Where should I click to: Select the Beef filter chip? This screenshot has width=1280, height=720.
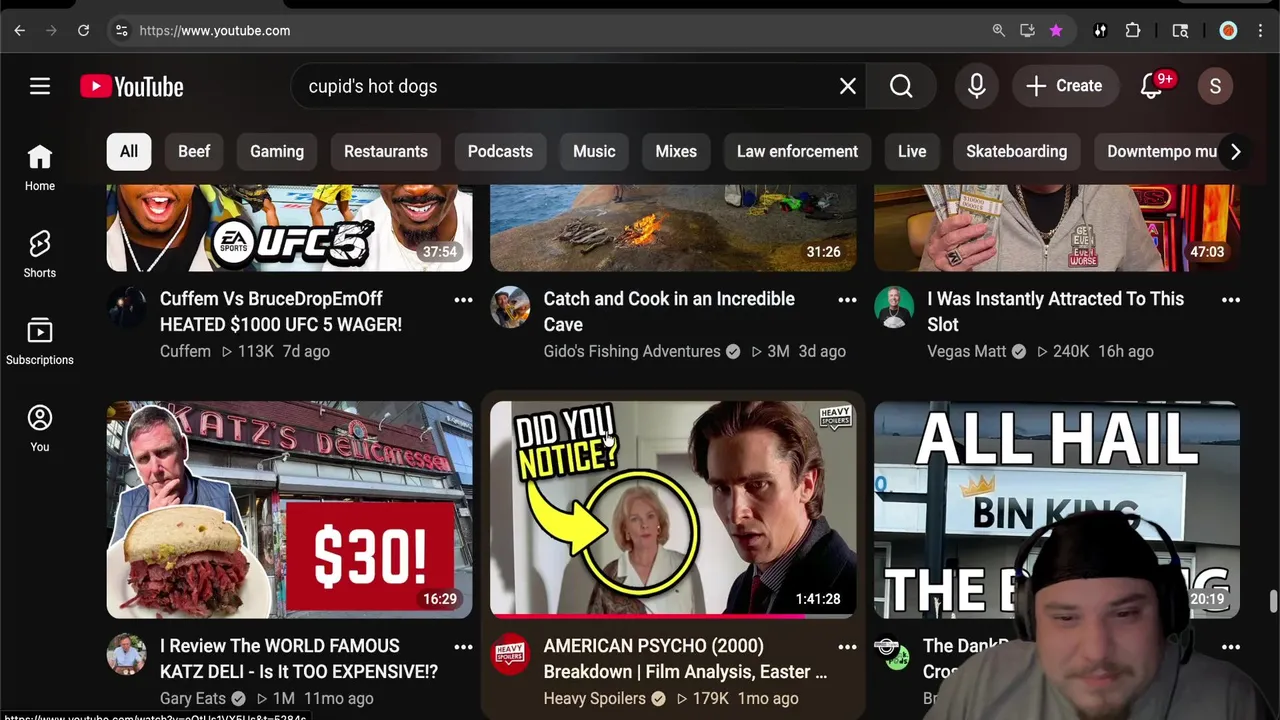(x=194, y=151)
